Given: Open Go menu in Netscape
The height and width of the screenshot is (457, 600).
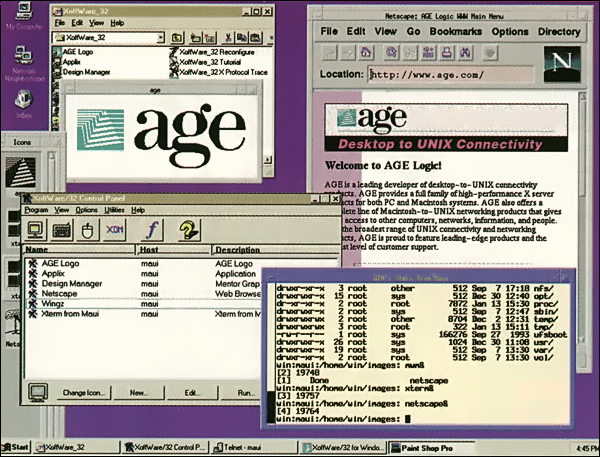Looking at the screenshot, I should (413, 31).
